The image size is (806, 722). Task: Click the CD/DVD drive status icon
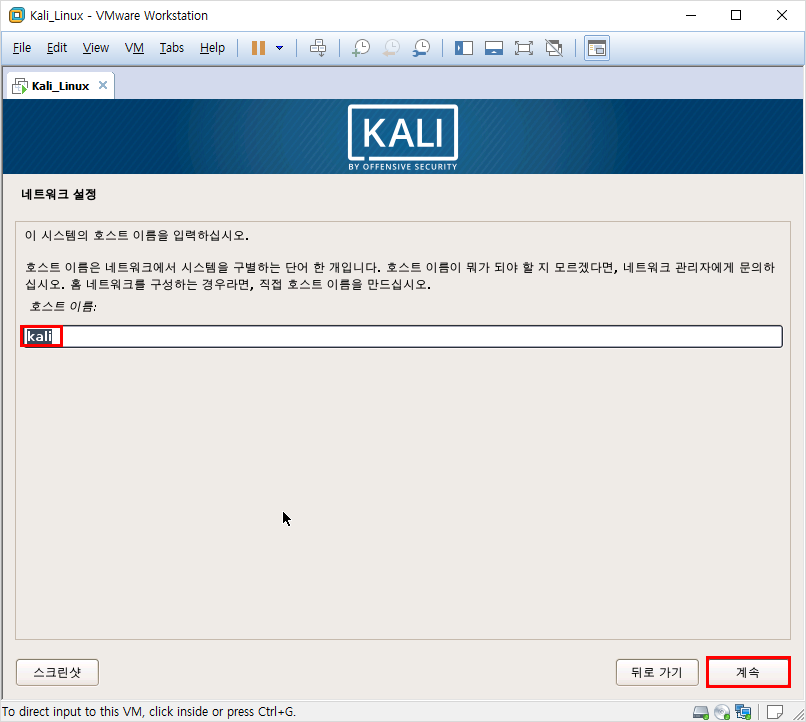tap(722, 712)
